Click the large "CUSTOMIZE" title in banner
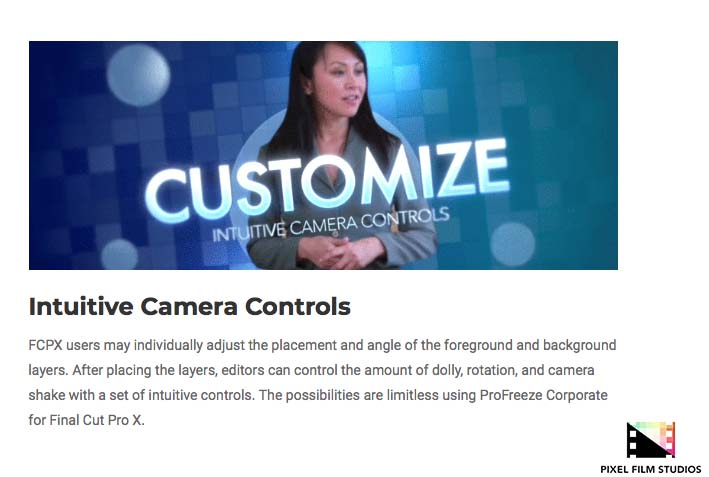 pyautogui.click(x=326, y=181)
